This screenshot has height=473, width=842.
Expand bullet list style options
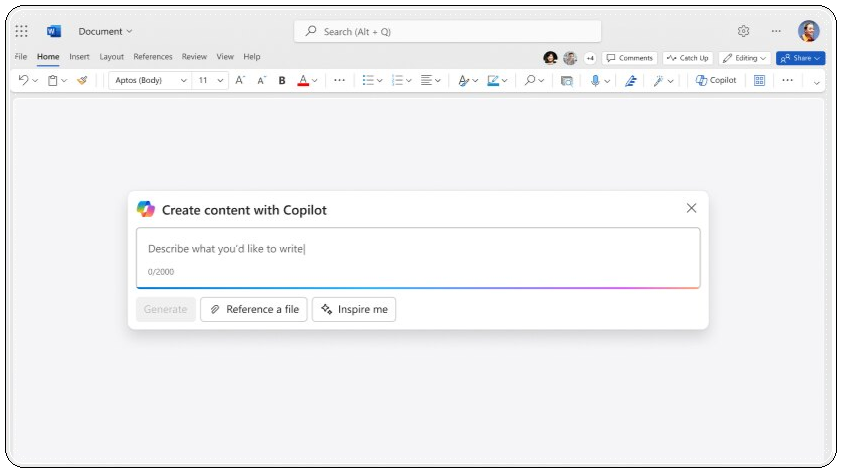click(x=380, y=81)
